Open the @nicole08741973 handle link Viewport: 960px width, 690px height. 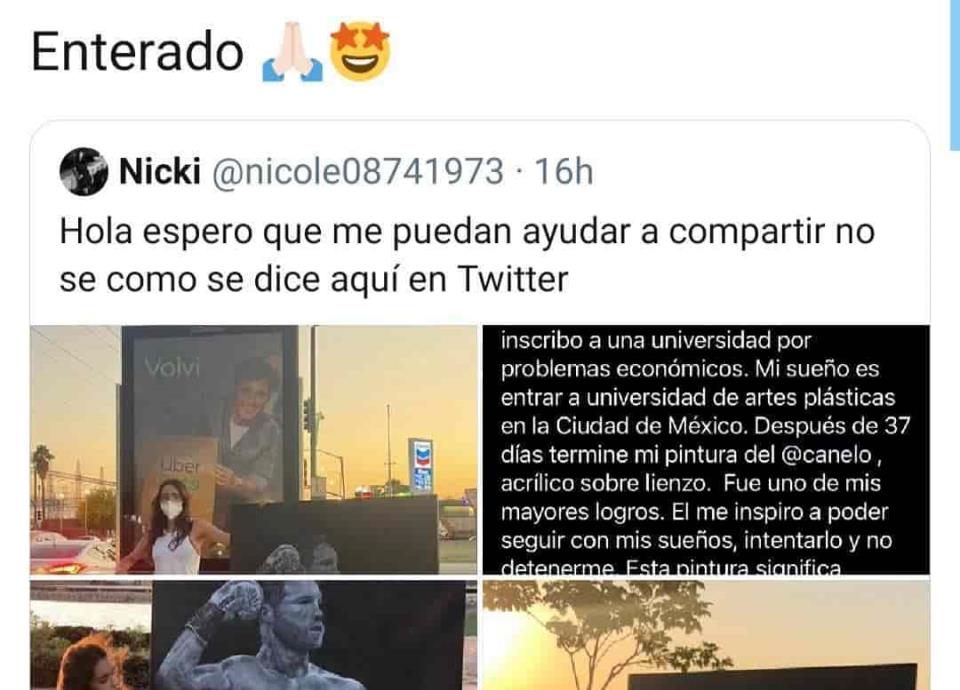point(358,171)
